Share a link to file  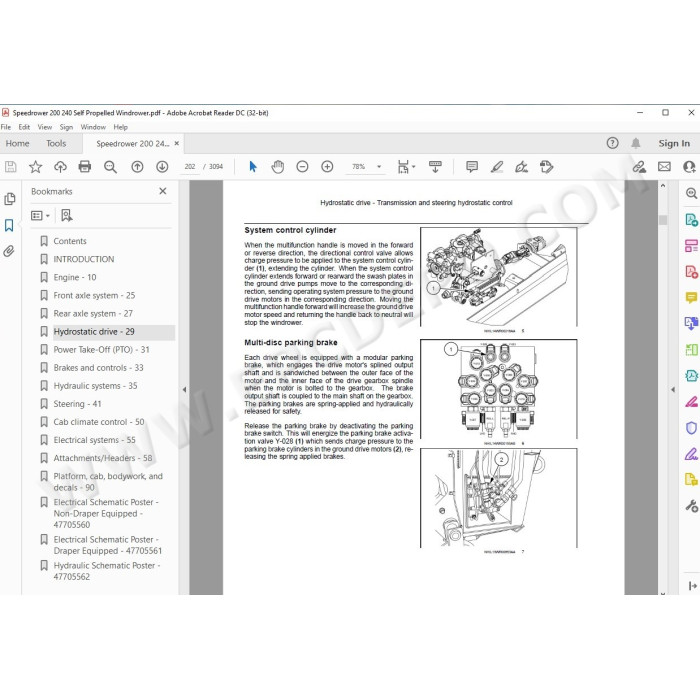point(639,167)
